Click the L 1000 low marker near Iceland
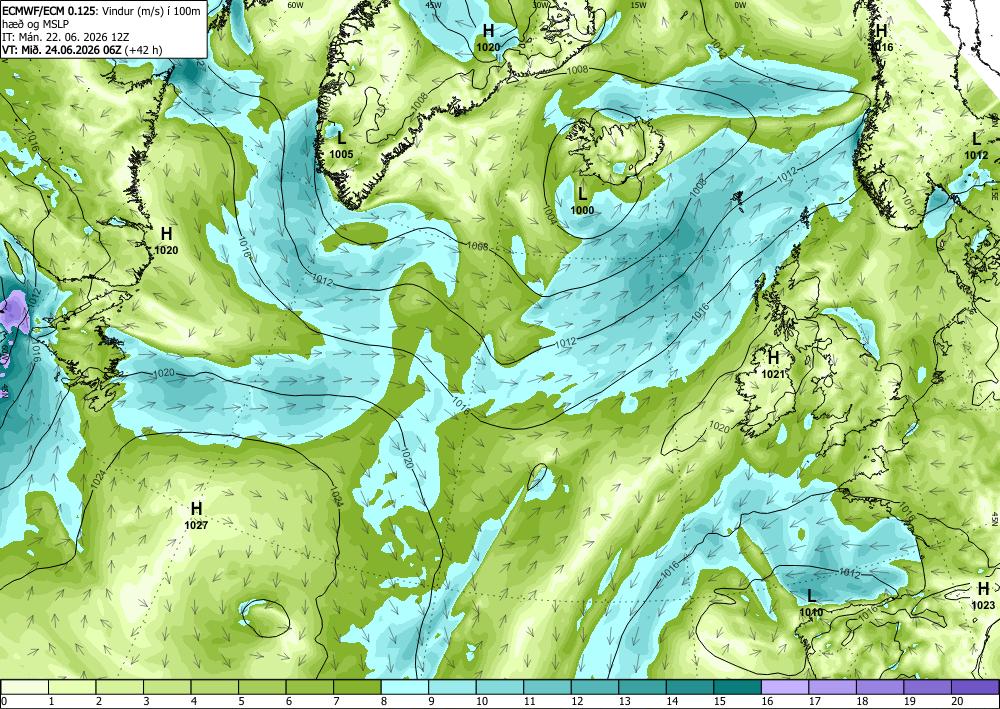This screenshot has width=1000, height=709. [582, 200]
